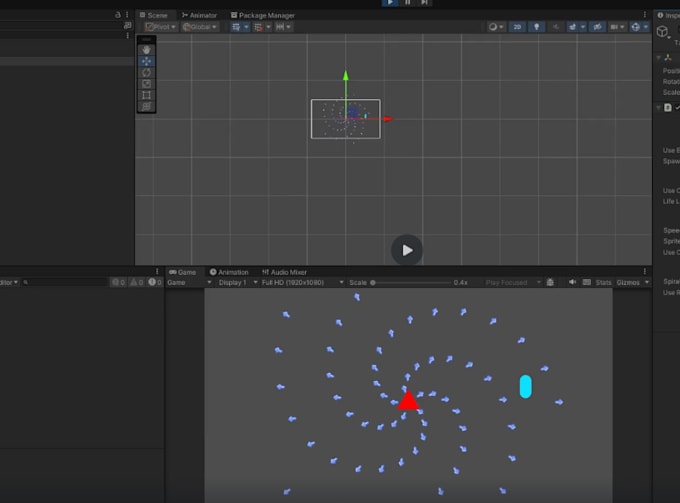Screen dimensions: 680x503
Task: Open the Scene draw mode dropdown
Action: click(x=496, y=27)
